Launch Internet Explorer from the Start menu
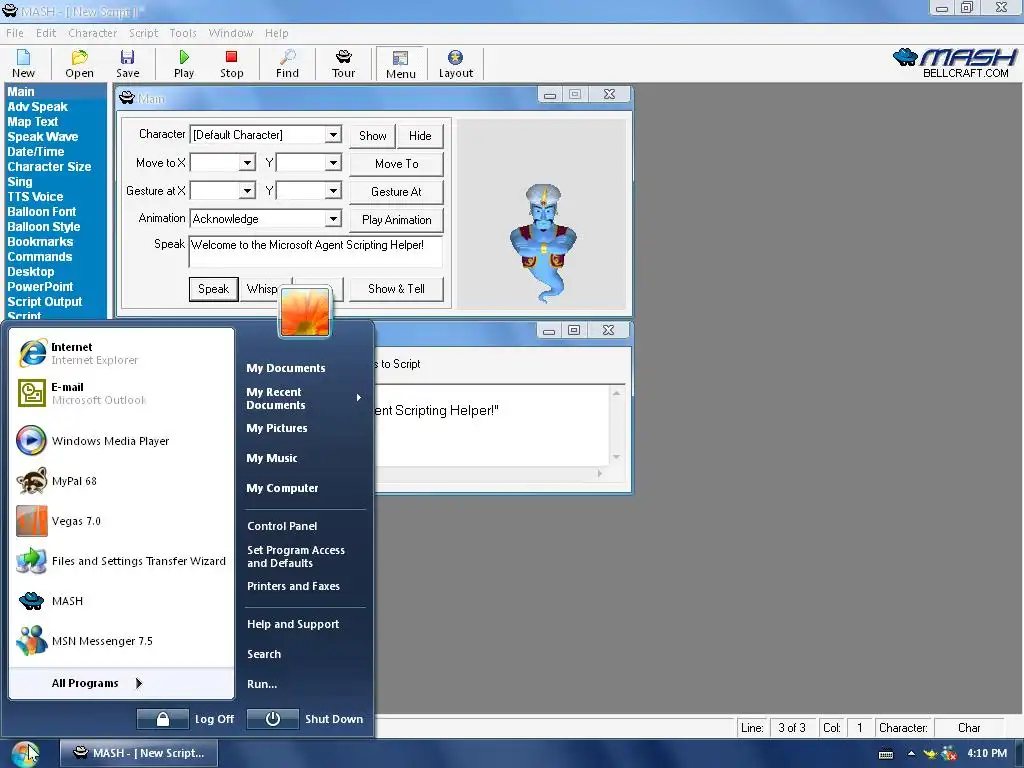The height and width of the screenshot is (768, 1024). [122, 353]
